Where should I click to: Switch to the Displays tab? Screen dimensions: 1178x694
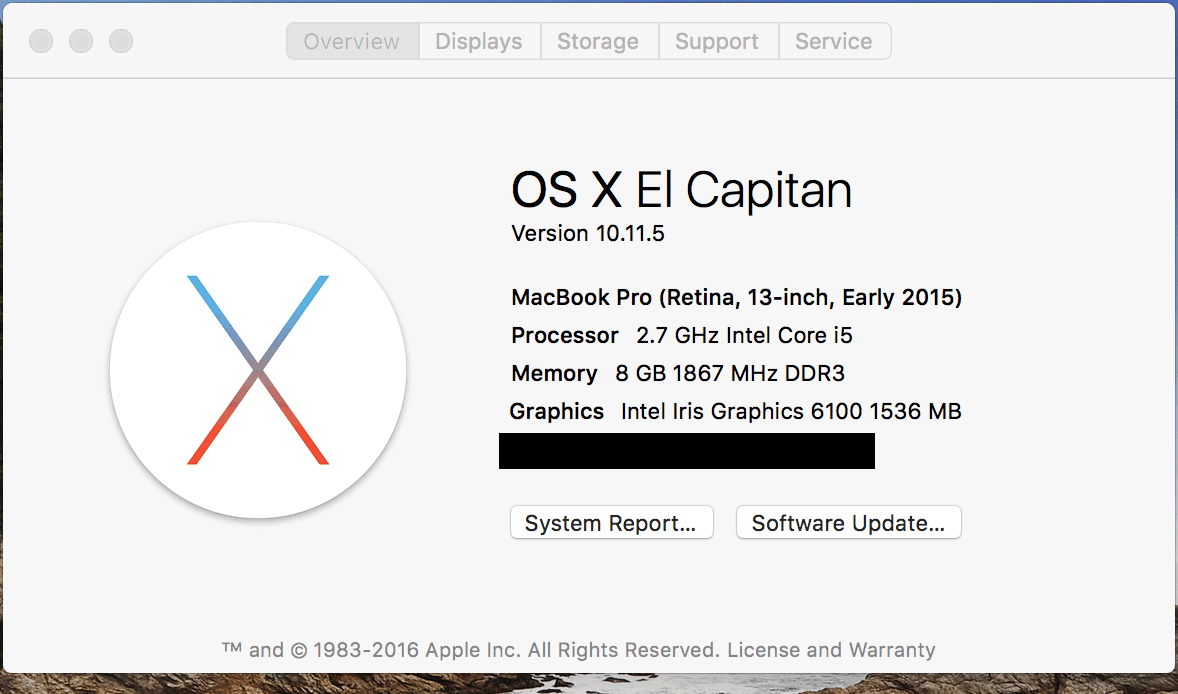[479, 42]
